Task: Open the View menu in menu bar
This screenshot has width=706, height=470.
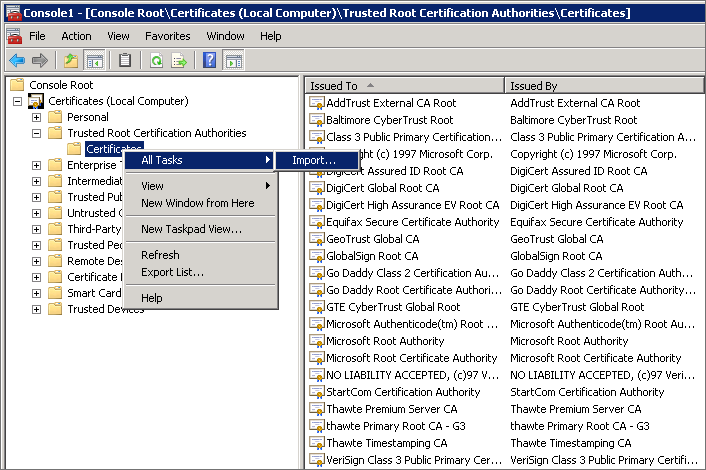Action: pyautogui.click(x=118, y=36)
